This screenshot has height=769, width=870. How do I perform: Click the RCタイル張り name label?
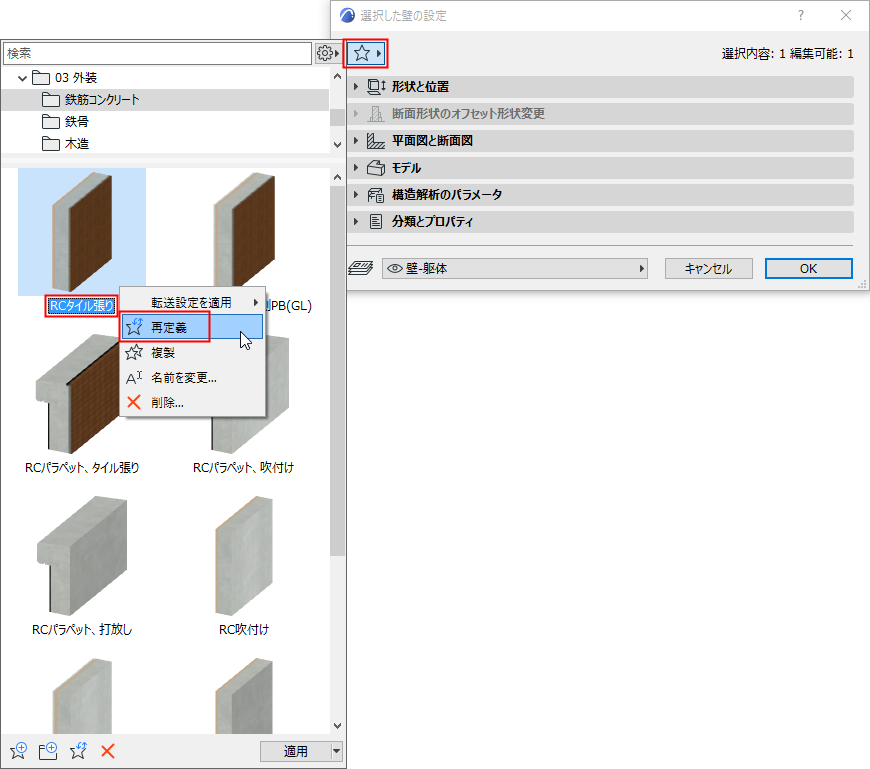click(x=82, y=306)
